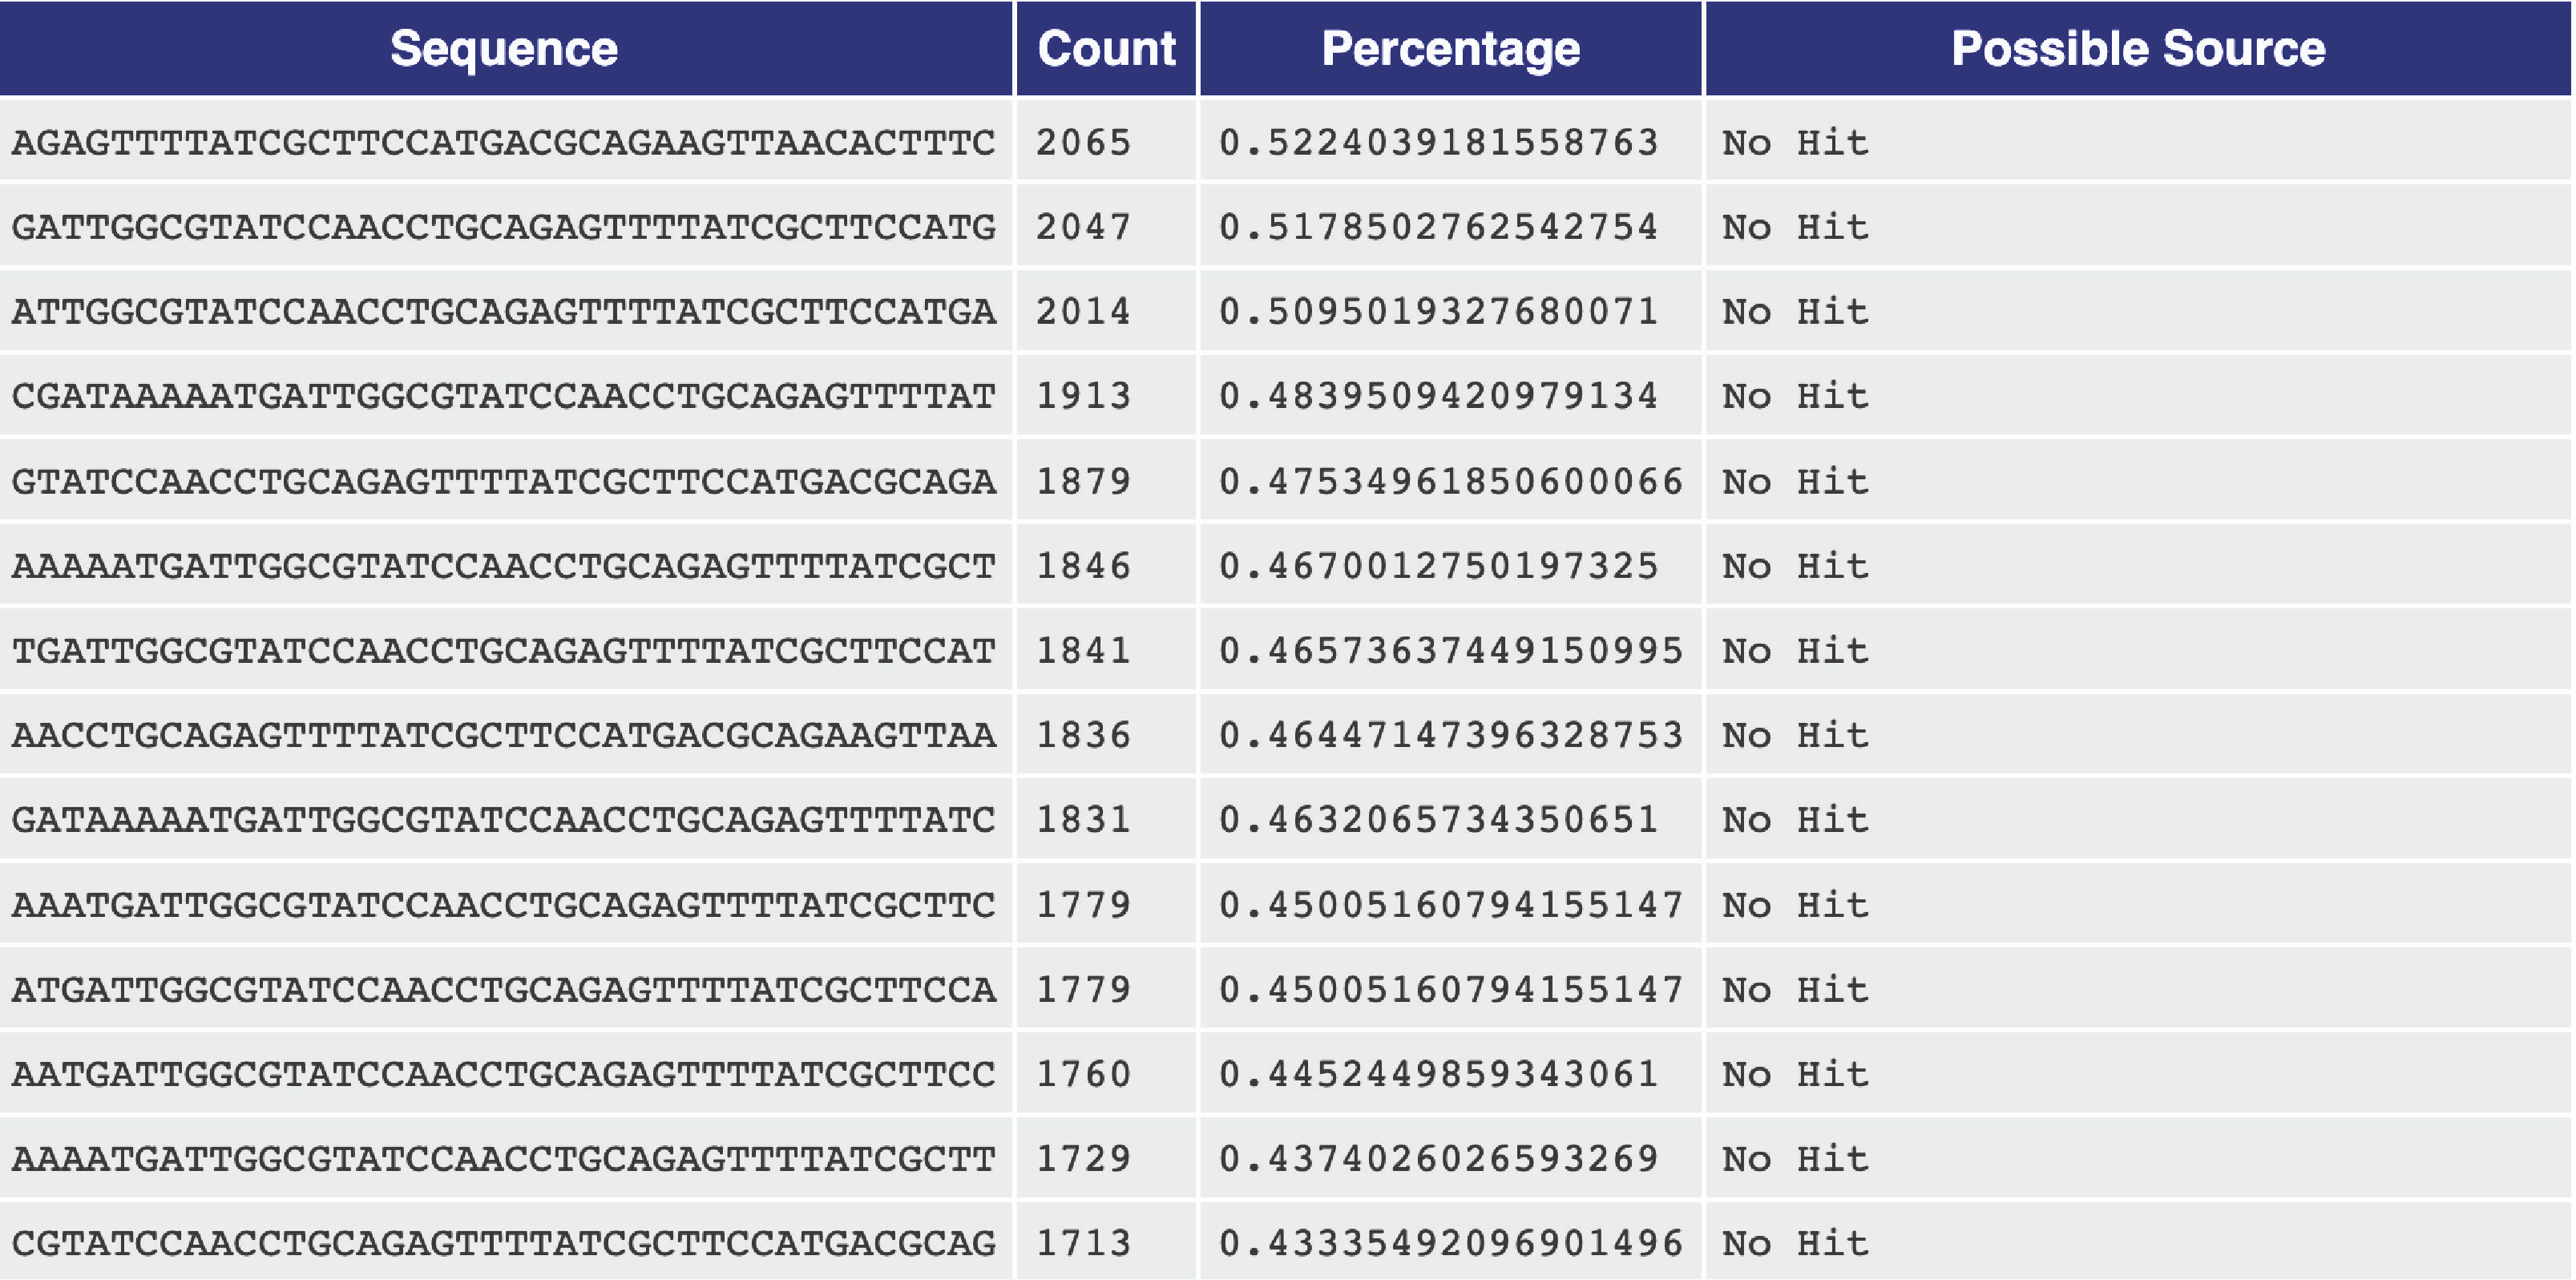
Task: Click No Hit in the 1831 row
Action: [x=1795, y=820]
